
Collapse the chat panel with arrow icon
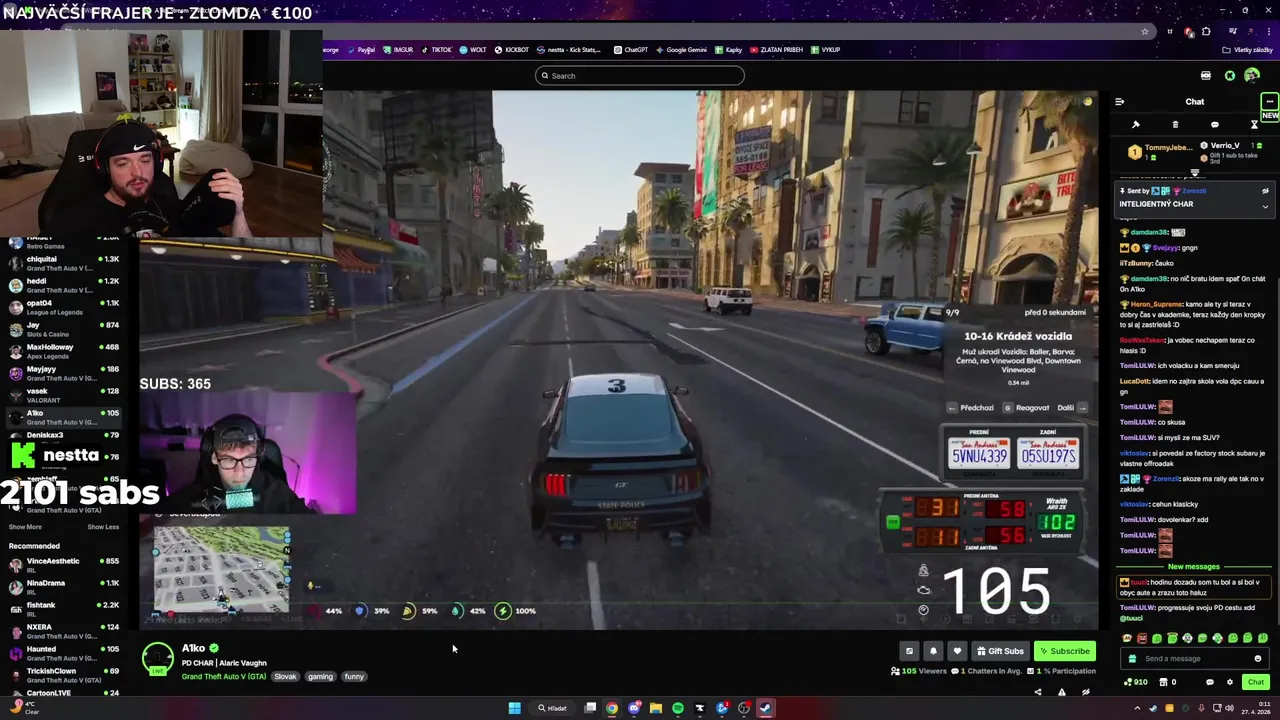1119,102
